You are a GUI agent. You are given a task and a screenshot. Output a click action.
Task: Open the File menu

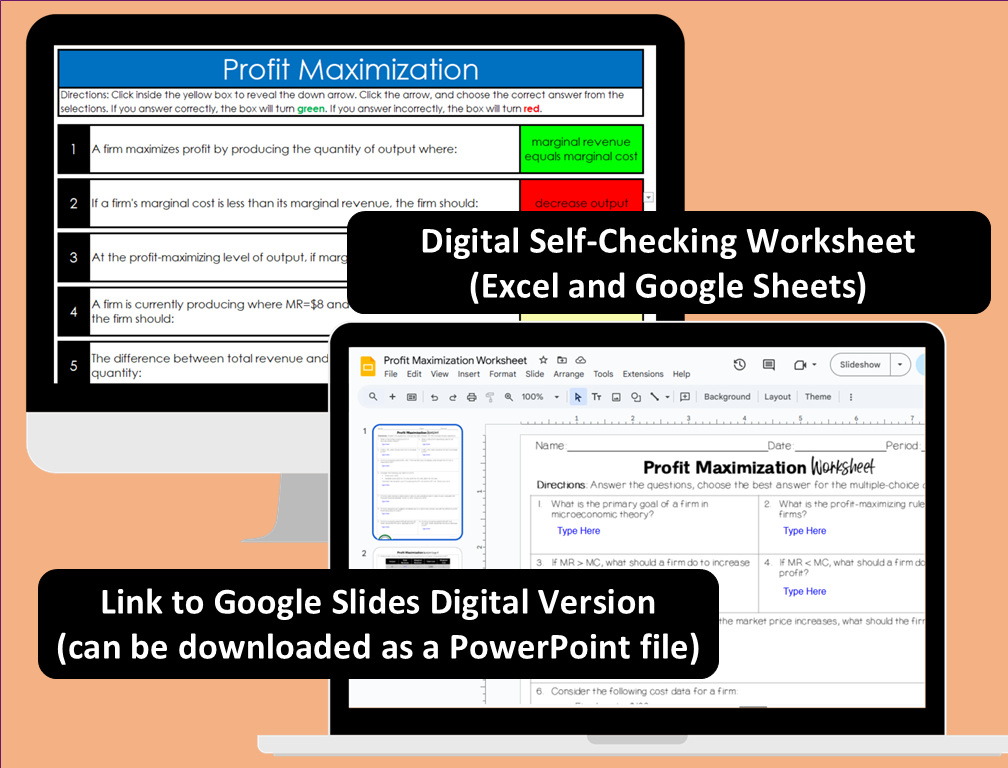point(391,374)
